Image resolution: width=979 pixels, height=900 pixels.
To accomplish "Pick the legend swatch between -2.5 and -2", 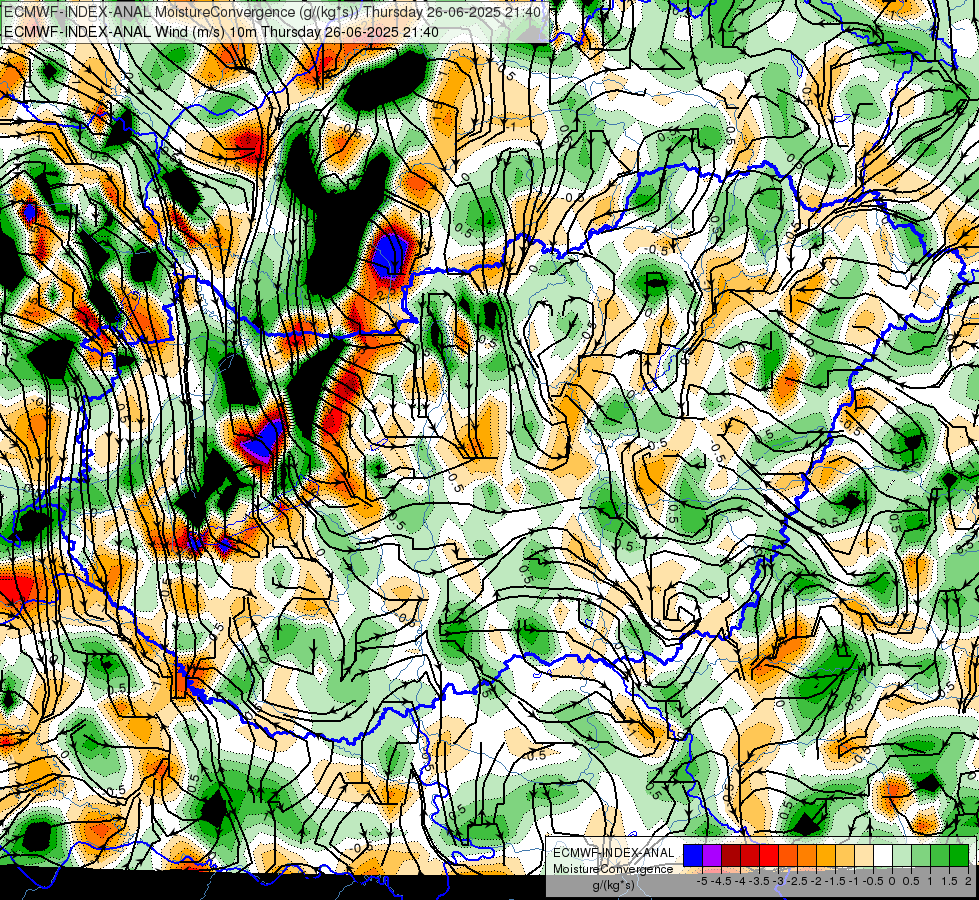I will 807,855.
